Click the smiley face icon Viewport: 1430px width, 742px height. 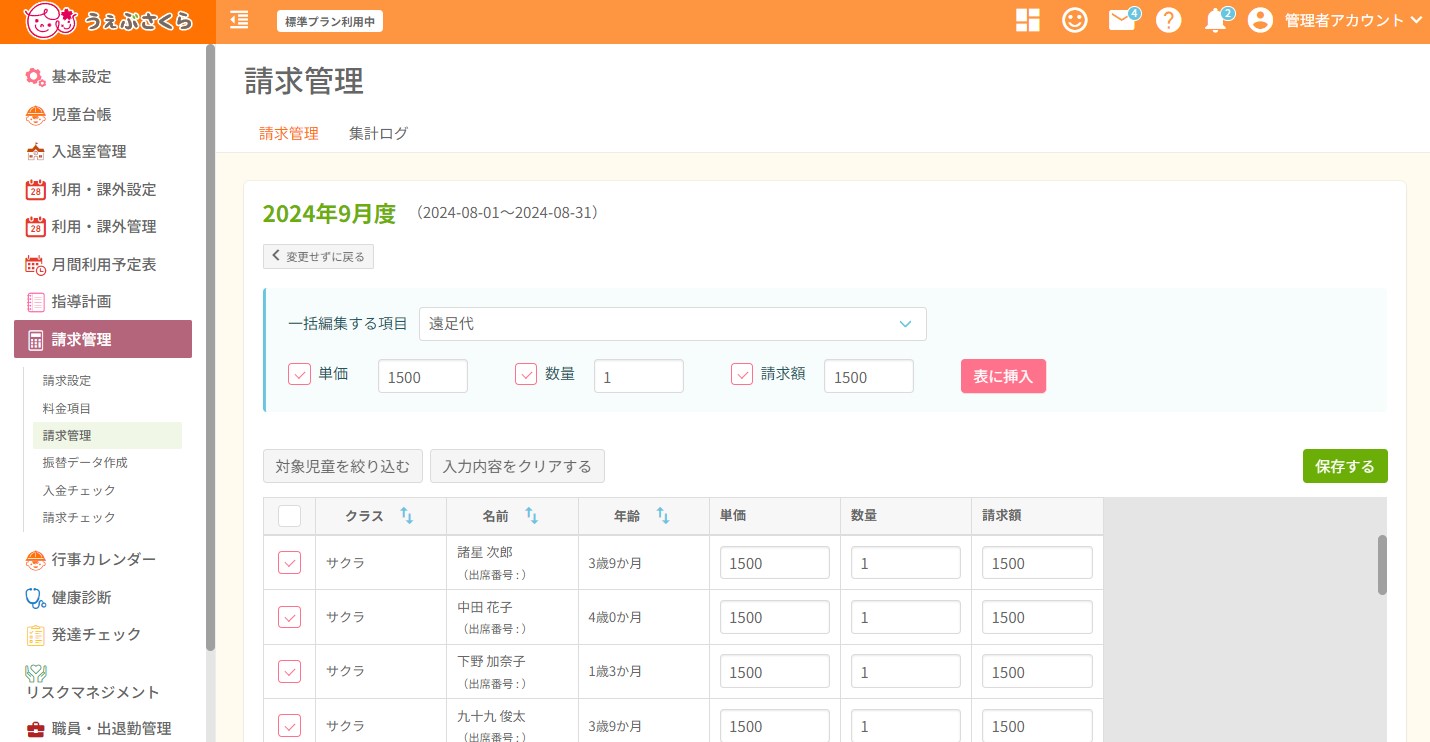point(1075,20)
